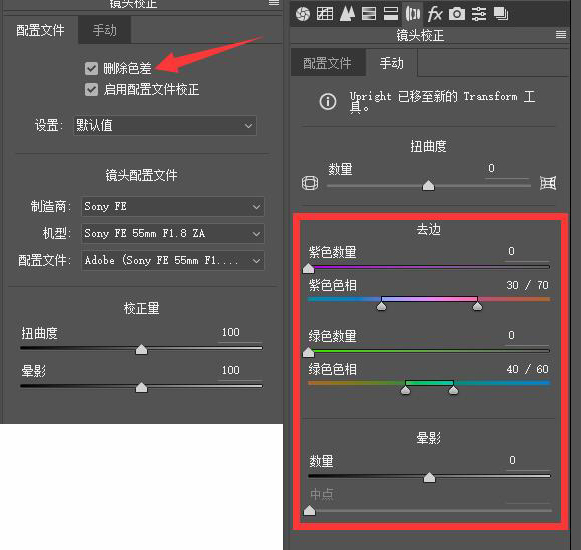
Task: Click pincushion distortion icon right of 数量 slider
Action: point(548,183)
